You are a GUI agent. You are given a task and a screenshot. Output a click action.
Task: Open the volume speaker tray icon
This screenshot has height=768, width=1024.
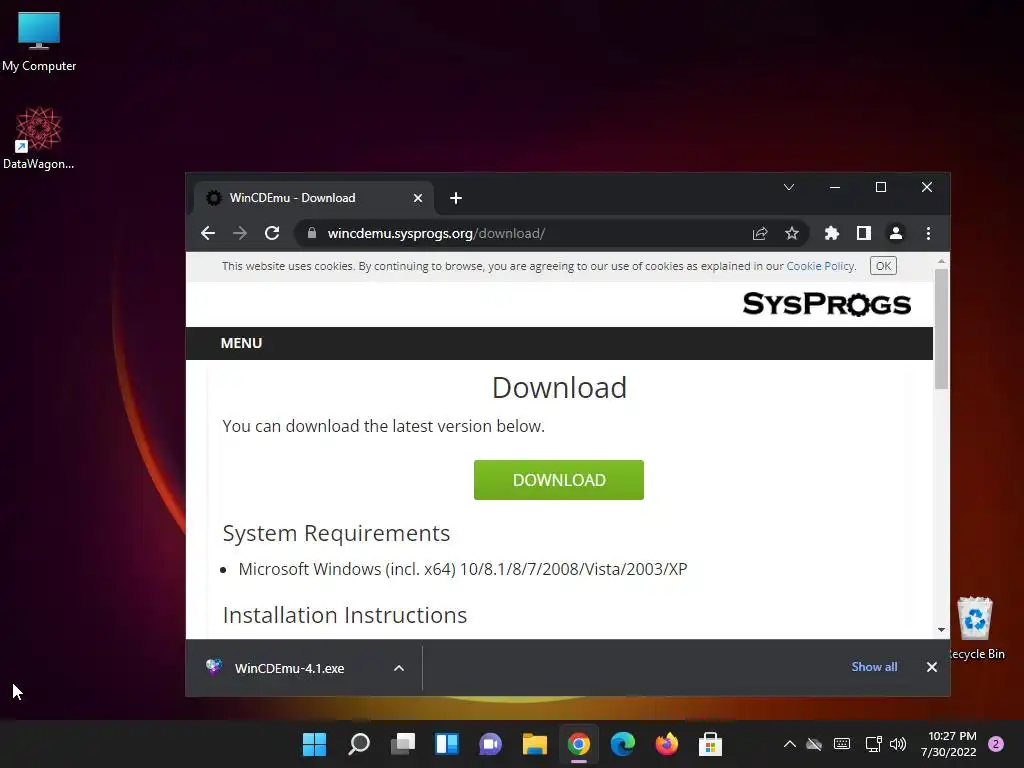tap(898, 744)
